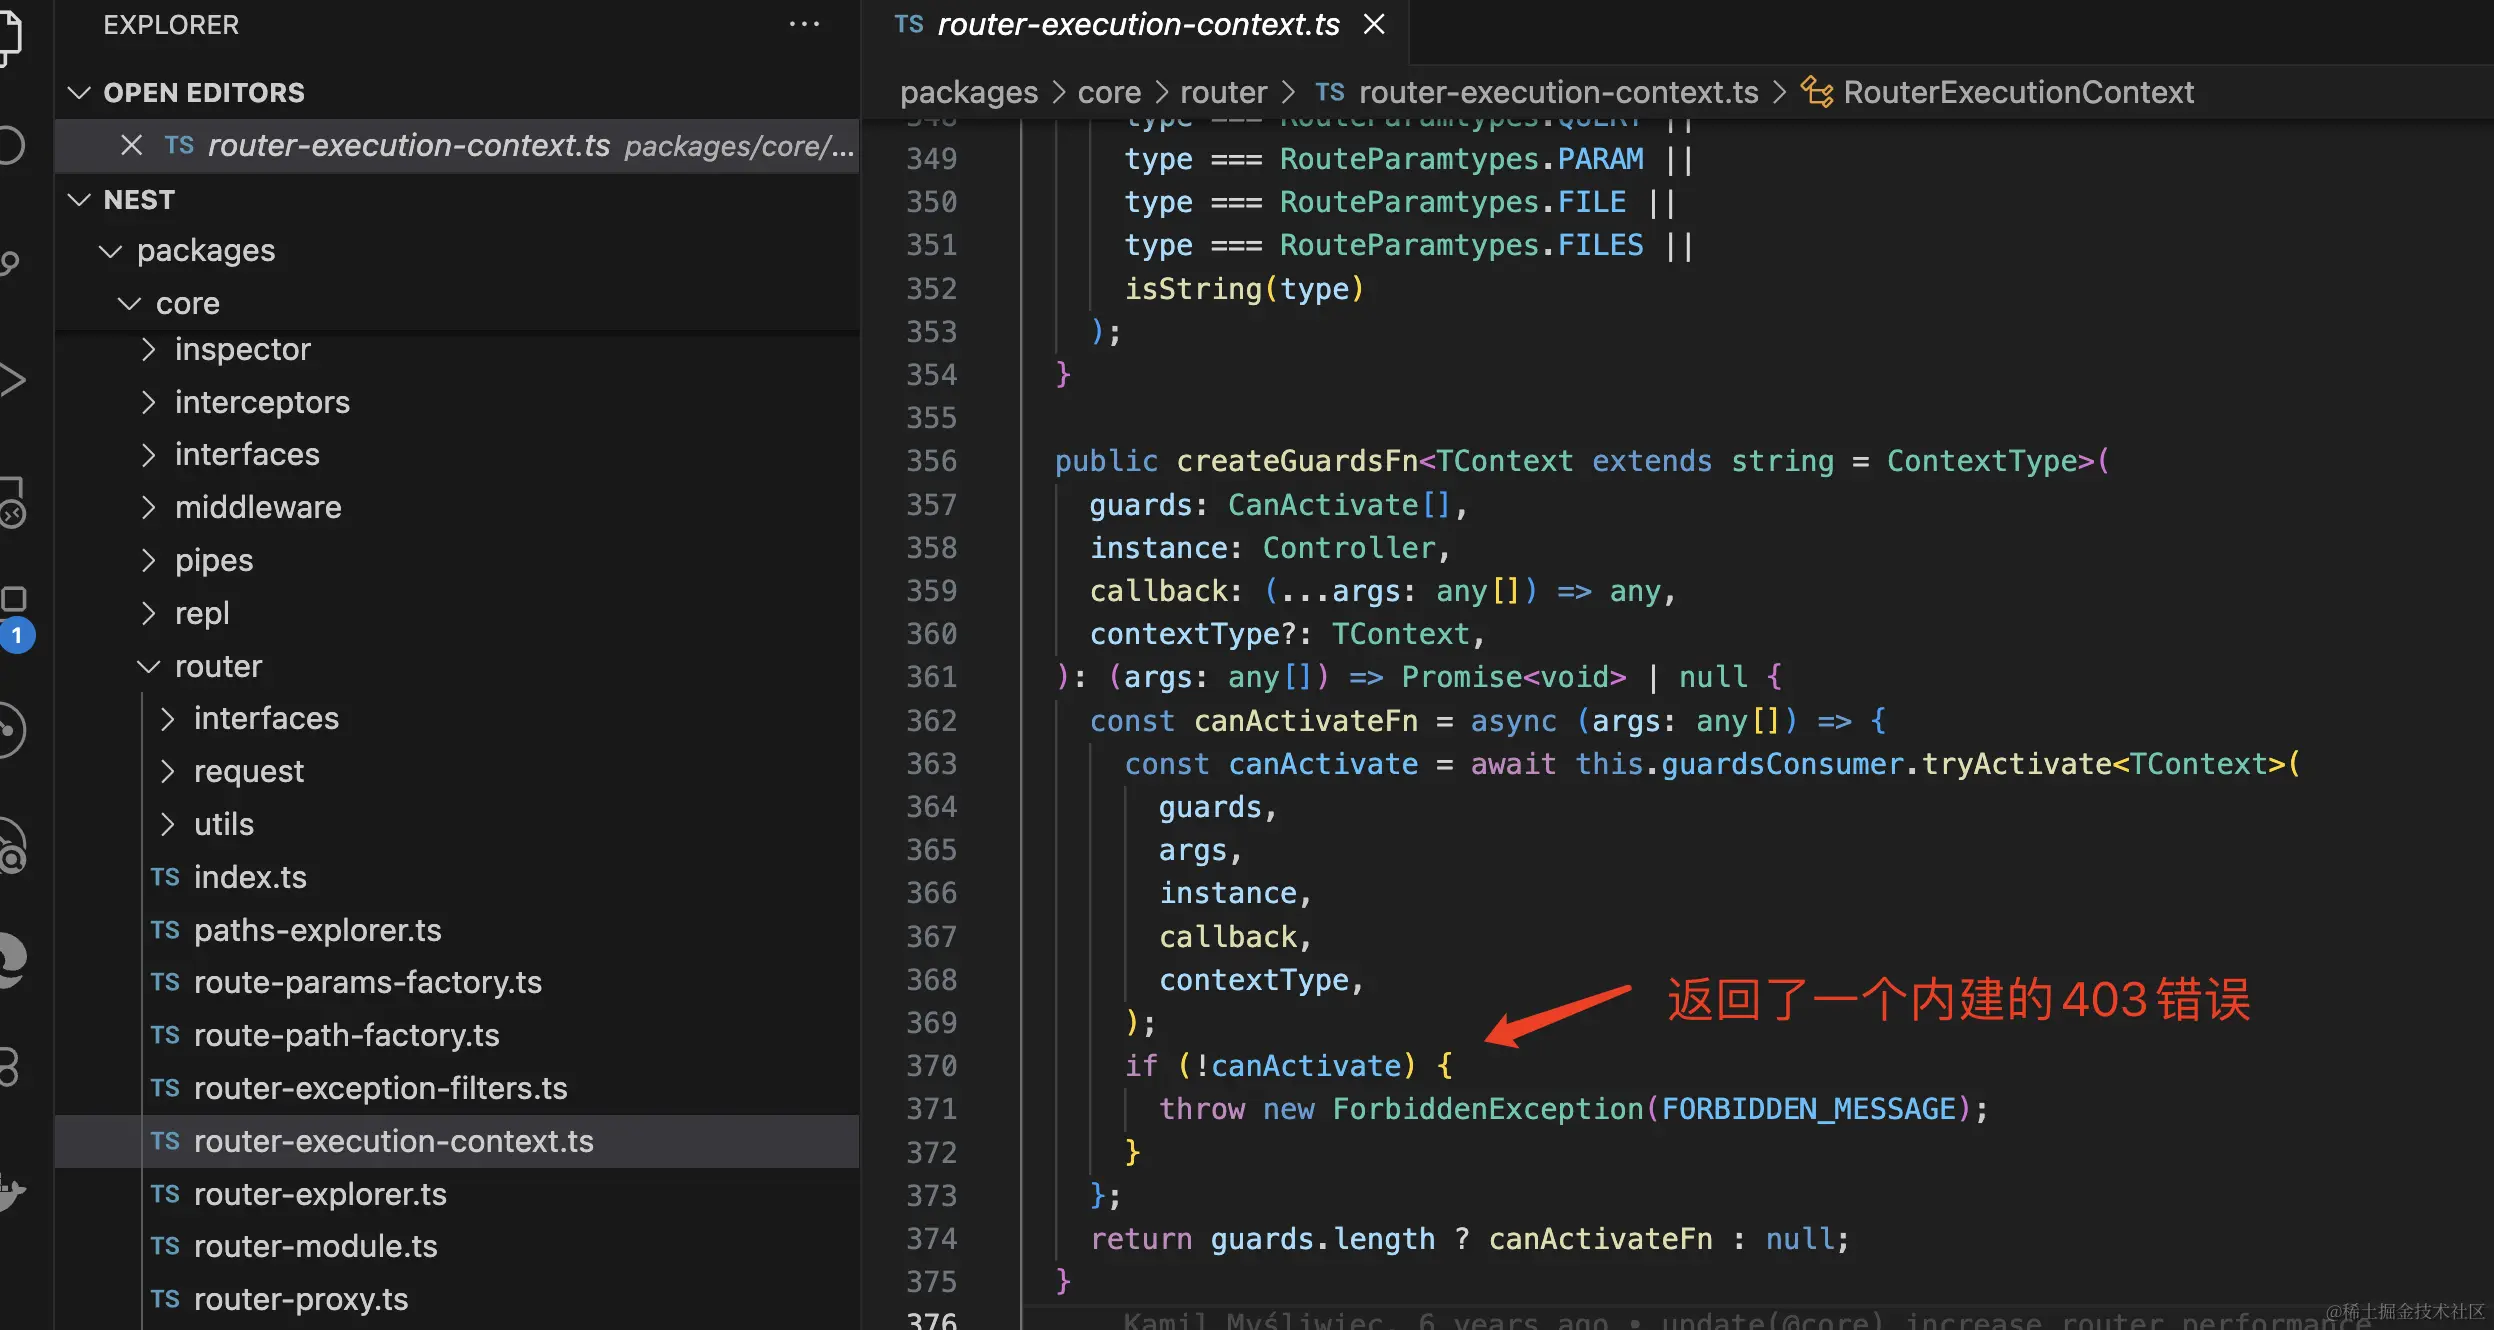The width and height of the screenshot is (2494, 1330).
Task: Click guards.length on return line 374
Action: [x=1322, y=1240]
